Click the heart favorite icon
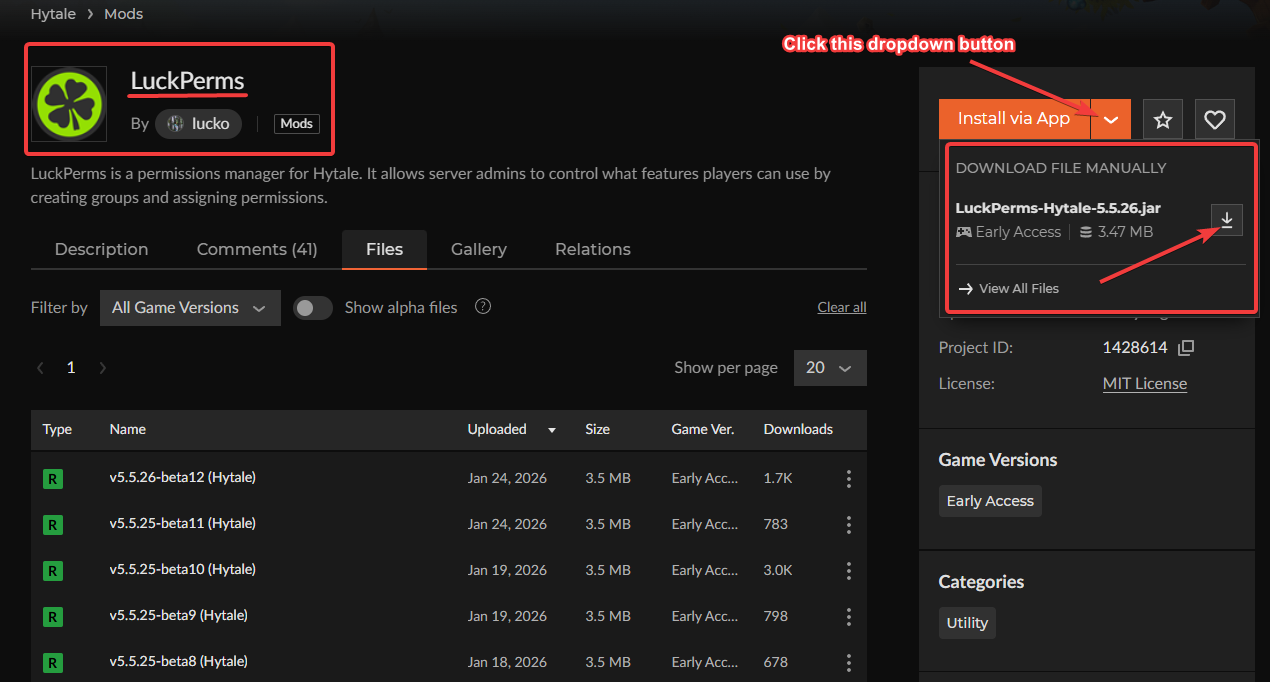The width and height of the screenshot is (1270, 682). pos(1214,120)
